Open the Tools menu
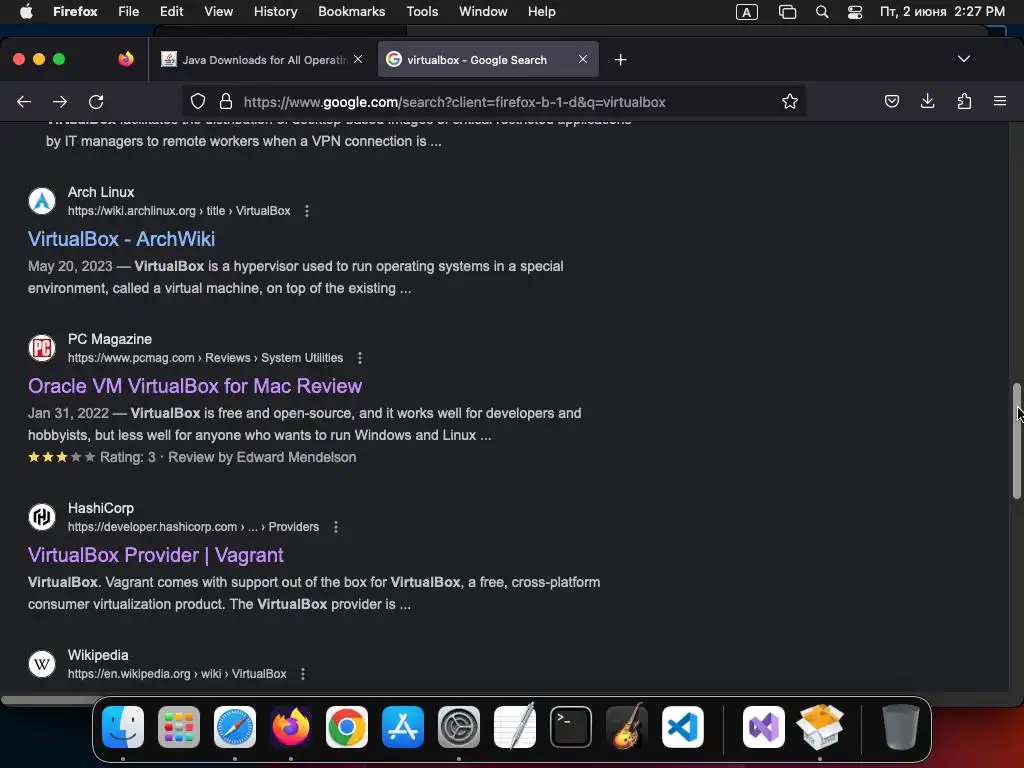Viewport: 1024px width, 768px height. pyautogui.click(x=422, y=12)
